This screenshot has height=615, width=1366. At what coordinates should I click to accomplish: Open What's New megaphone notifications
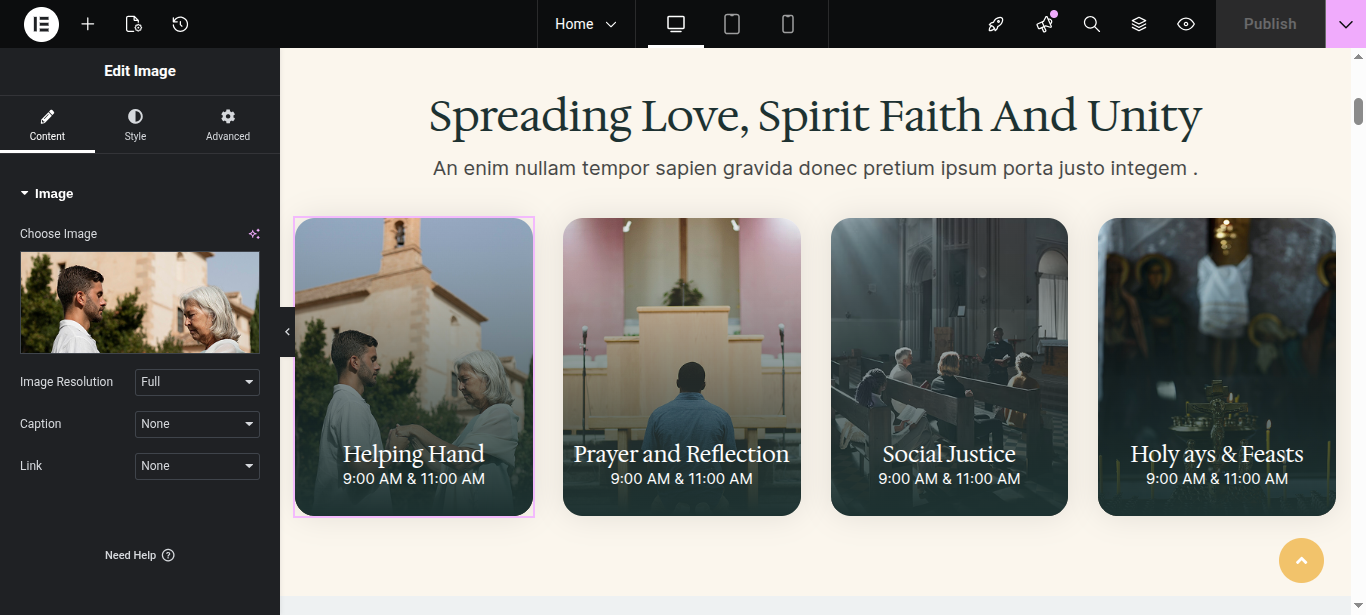tap(1045, 24)
